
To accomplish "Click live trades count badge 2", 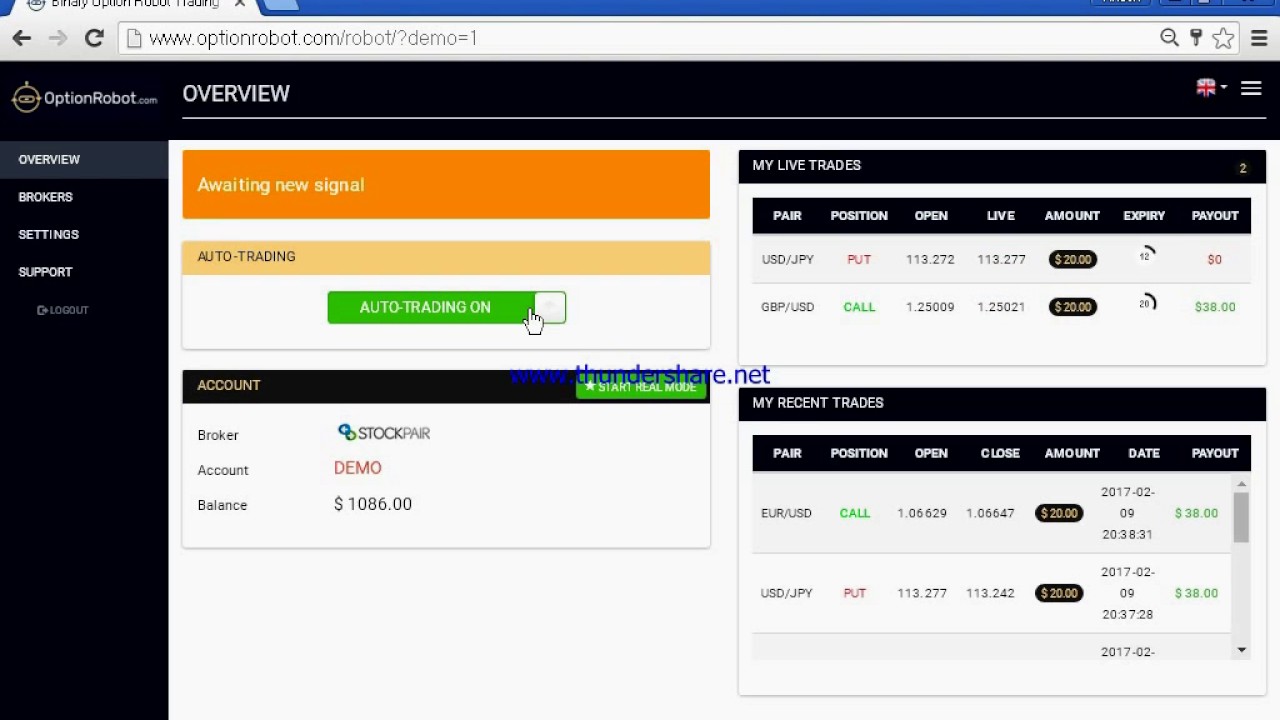I will coord(1243,168).
